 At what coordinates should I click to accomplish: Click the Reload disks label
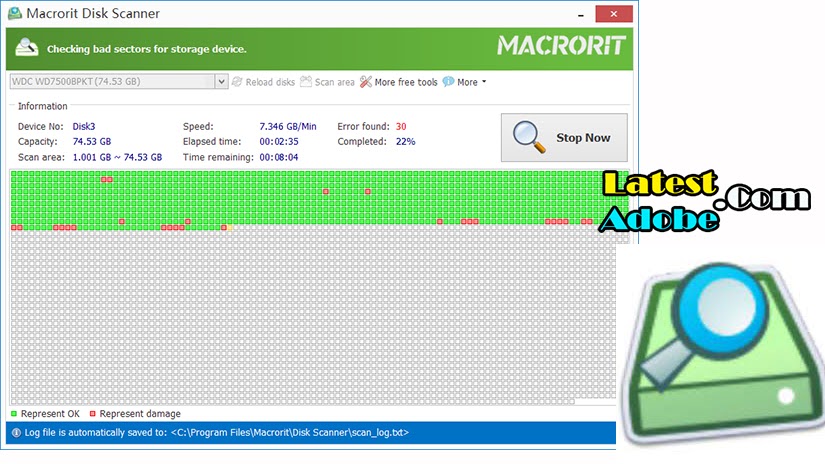(270, 82)
